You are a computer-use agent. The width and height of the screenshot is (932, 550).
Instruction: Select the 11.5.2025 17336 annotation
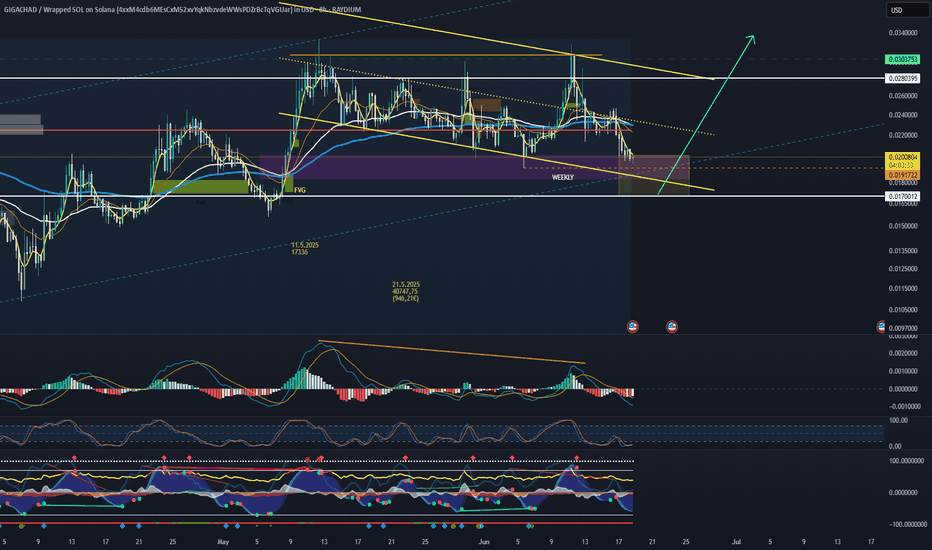tap(304, 249)
